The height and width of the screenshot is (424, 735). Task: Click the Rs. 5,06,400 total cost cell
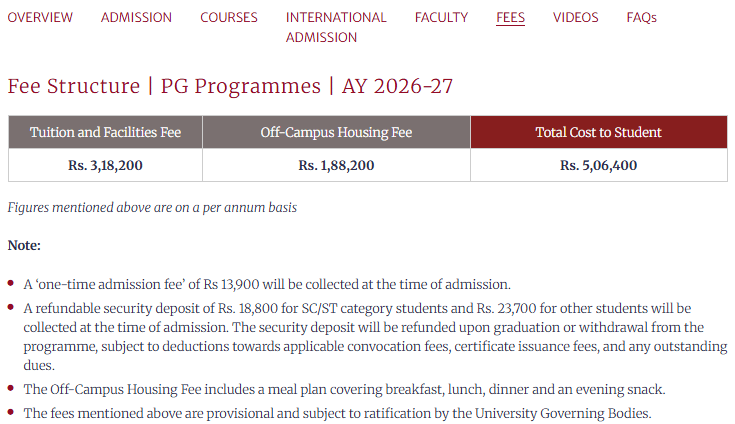pos(598,165)
